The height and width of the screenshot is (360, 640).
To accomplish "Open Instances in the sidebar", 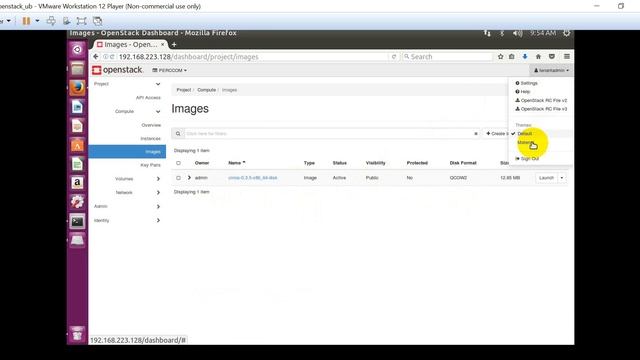I will [151, 139].
